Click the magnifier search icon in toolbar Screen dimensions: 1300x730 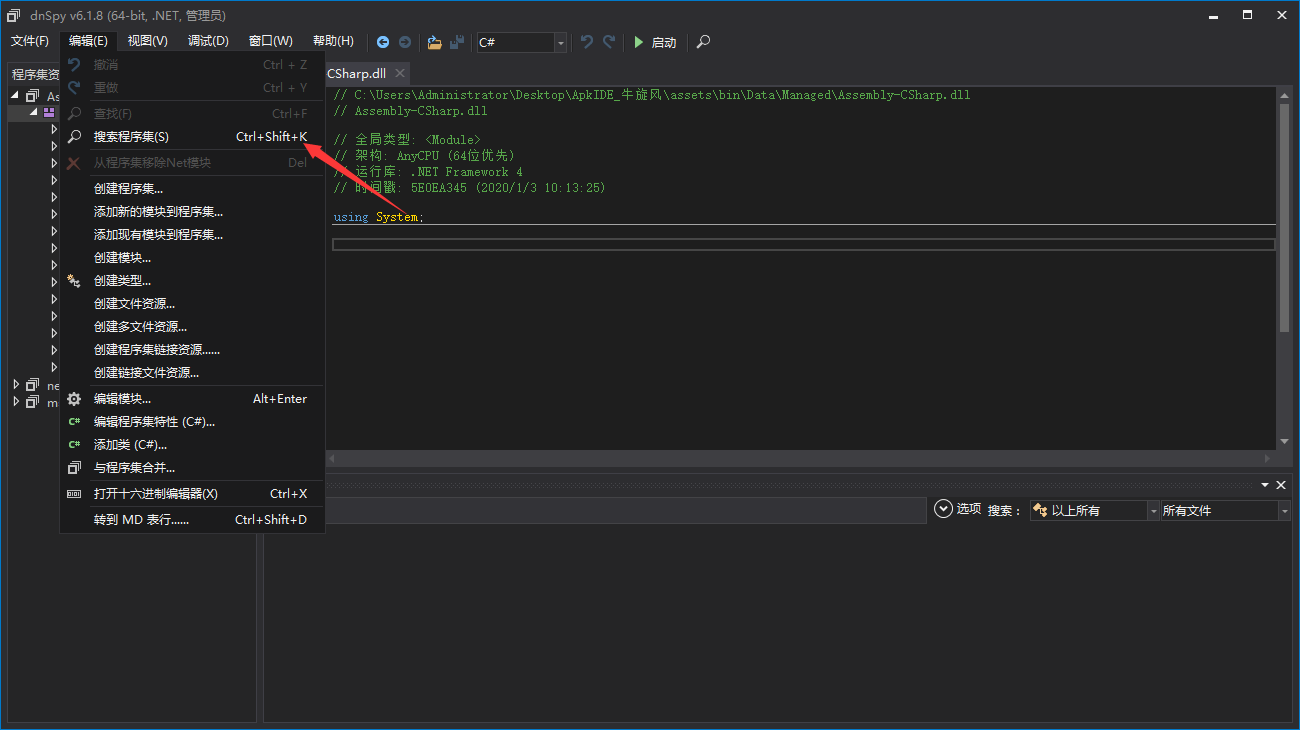703,42
